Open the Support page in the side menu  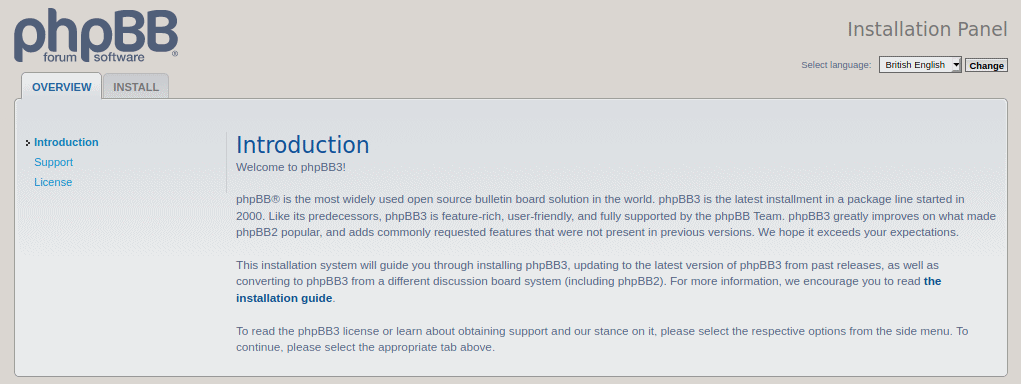point(53,162)
